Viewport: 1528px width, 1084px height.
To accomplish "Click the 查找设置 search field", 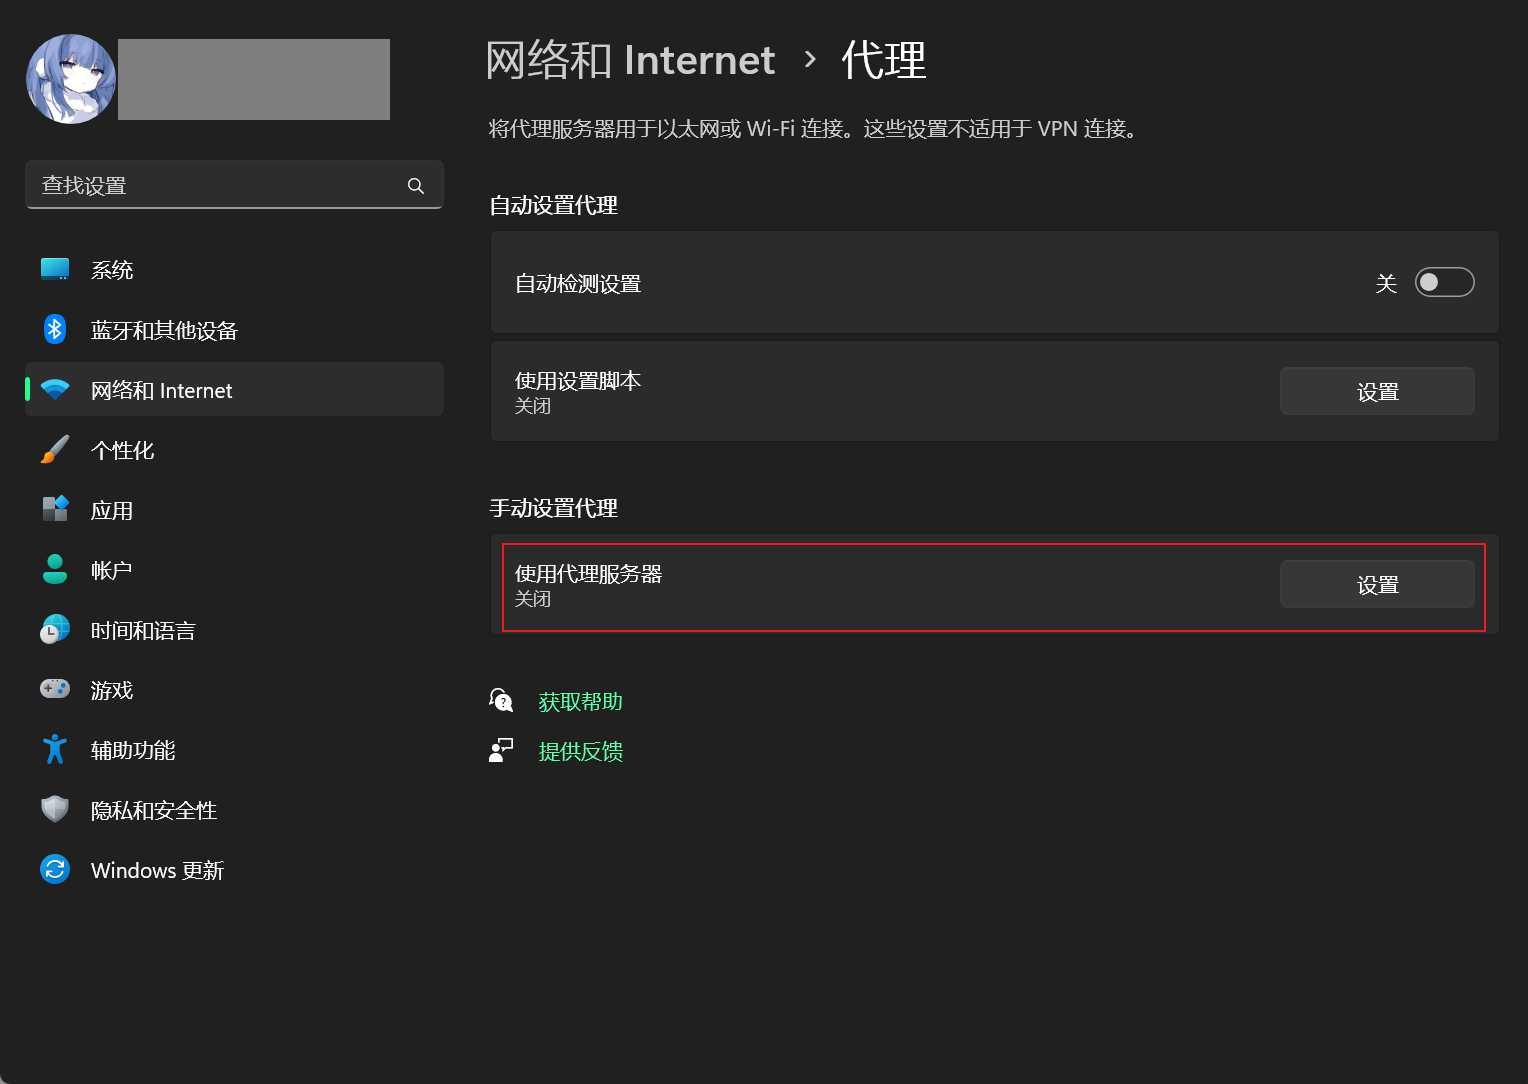I will coord(215,186).
